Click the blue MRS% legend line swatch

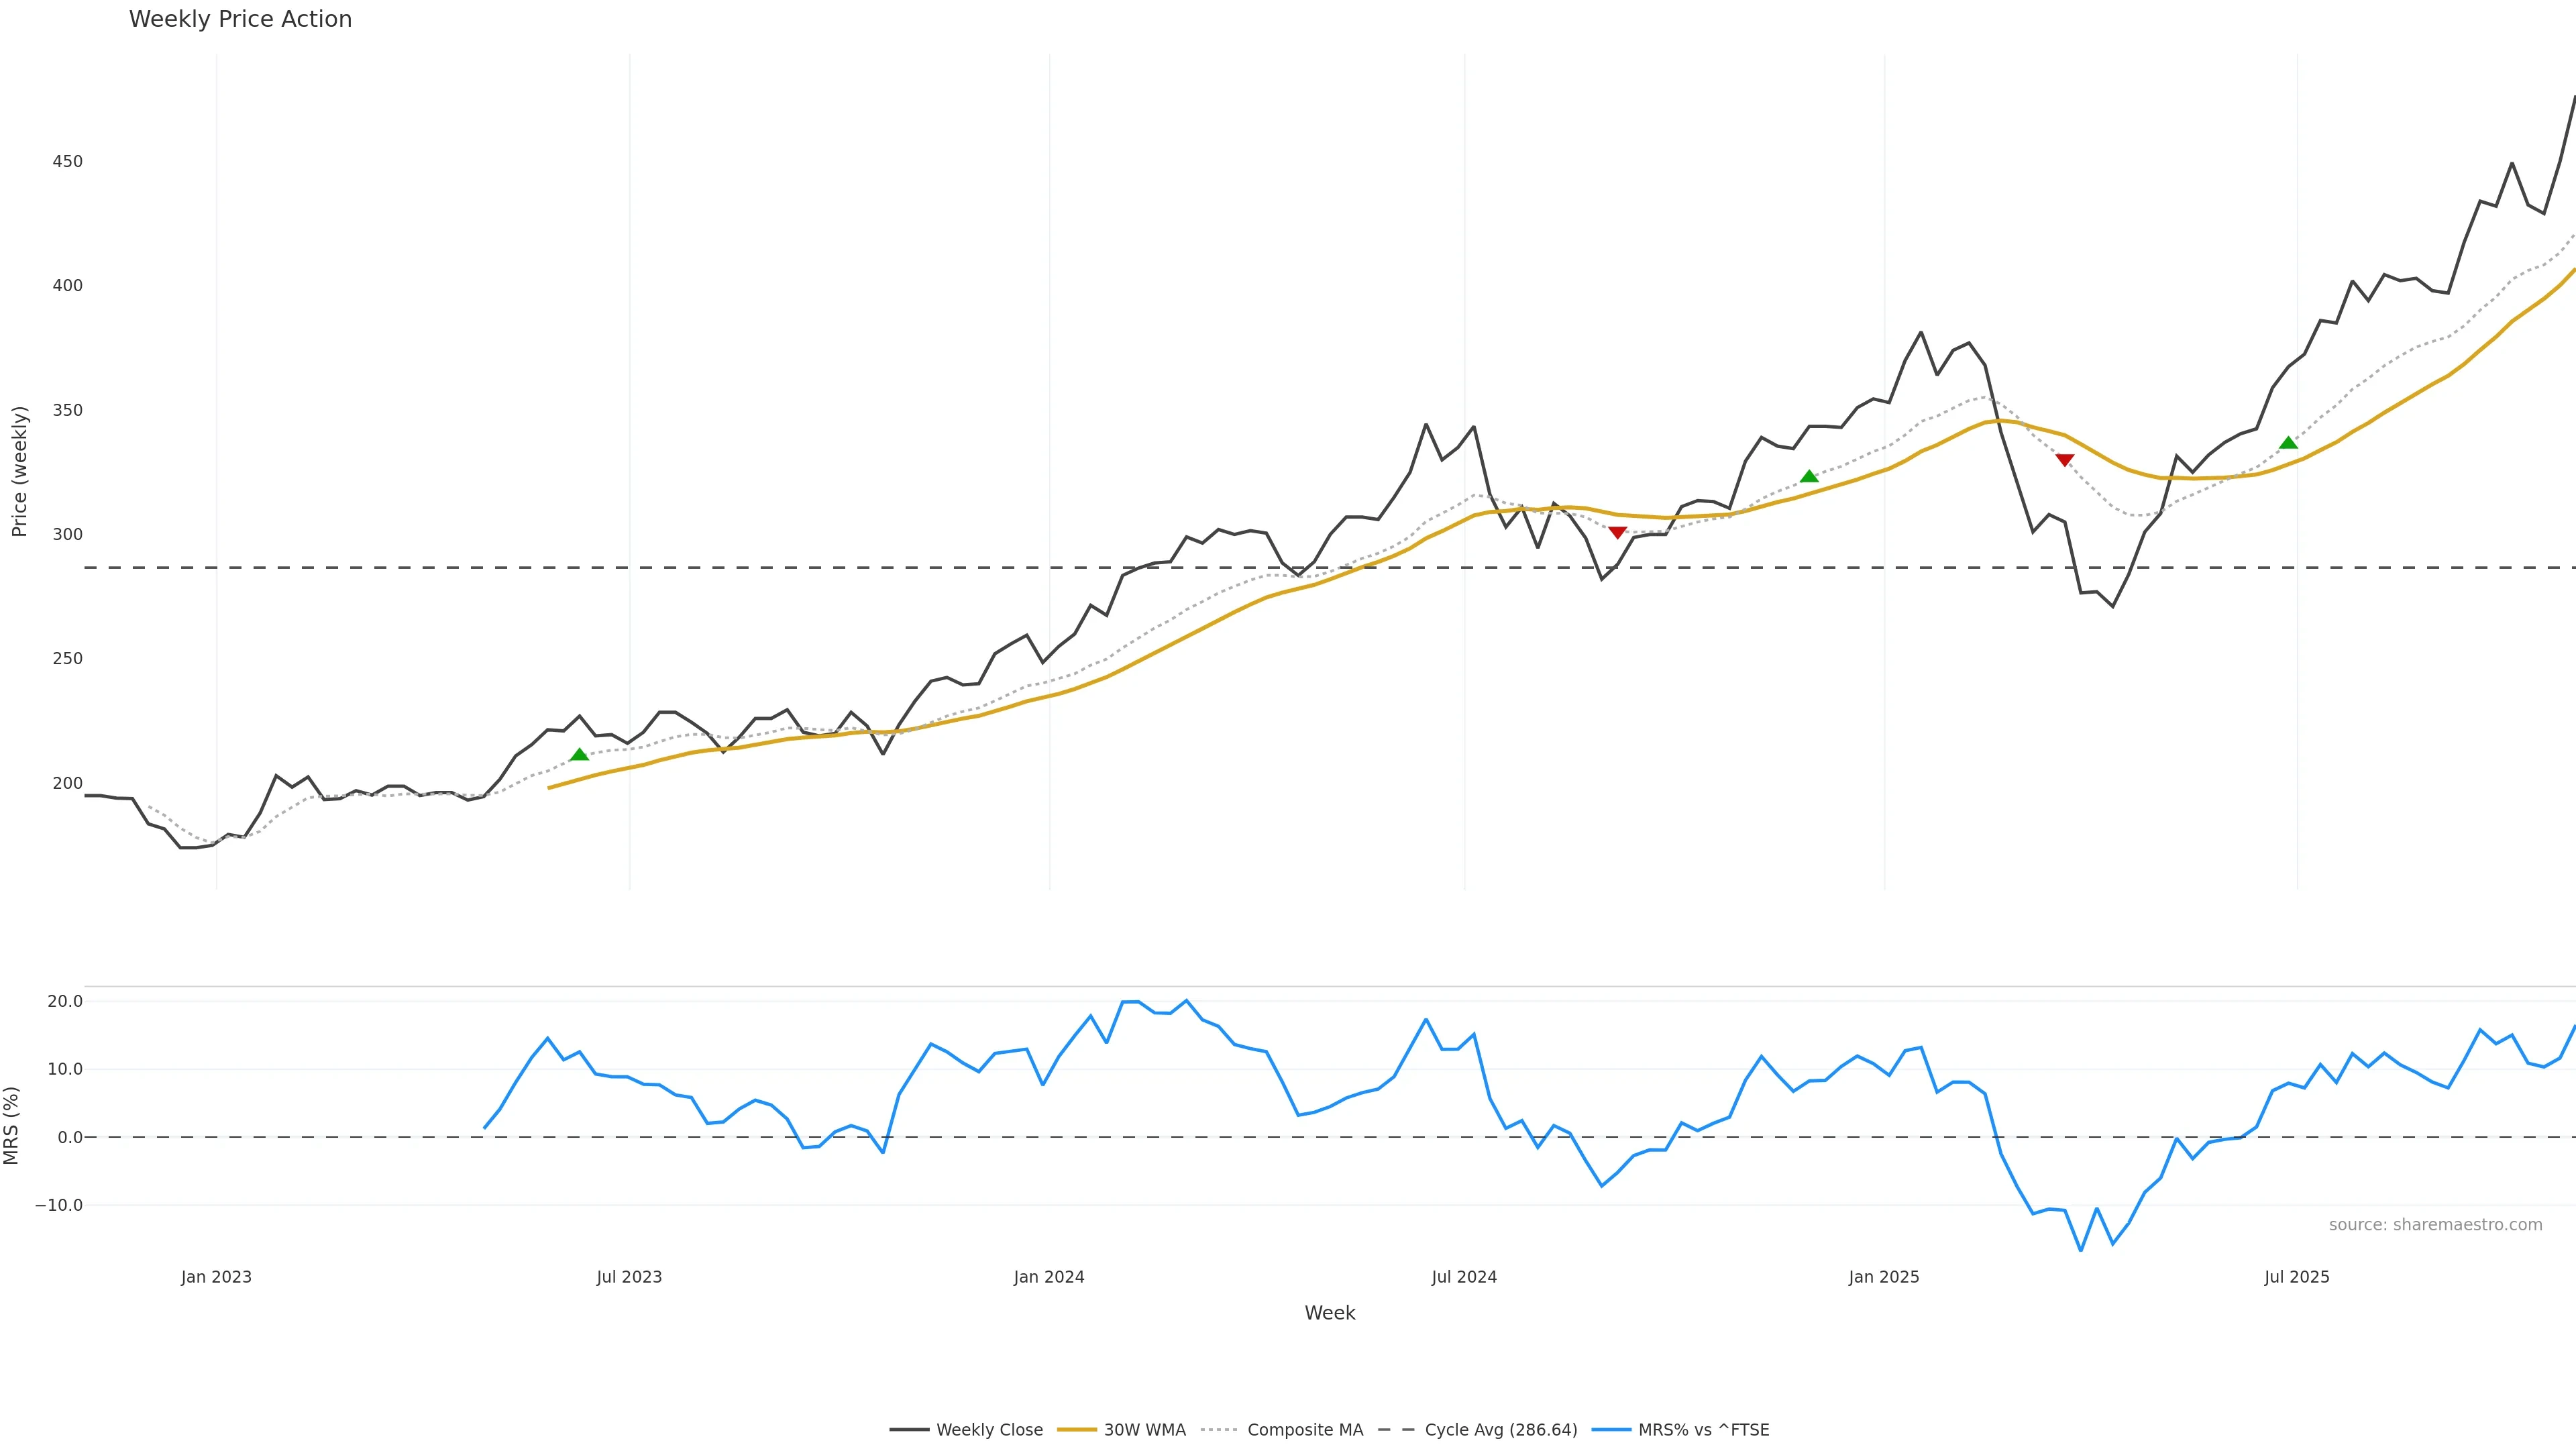pyautogui.click(x=1611, y=1430)
